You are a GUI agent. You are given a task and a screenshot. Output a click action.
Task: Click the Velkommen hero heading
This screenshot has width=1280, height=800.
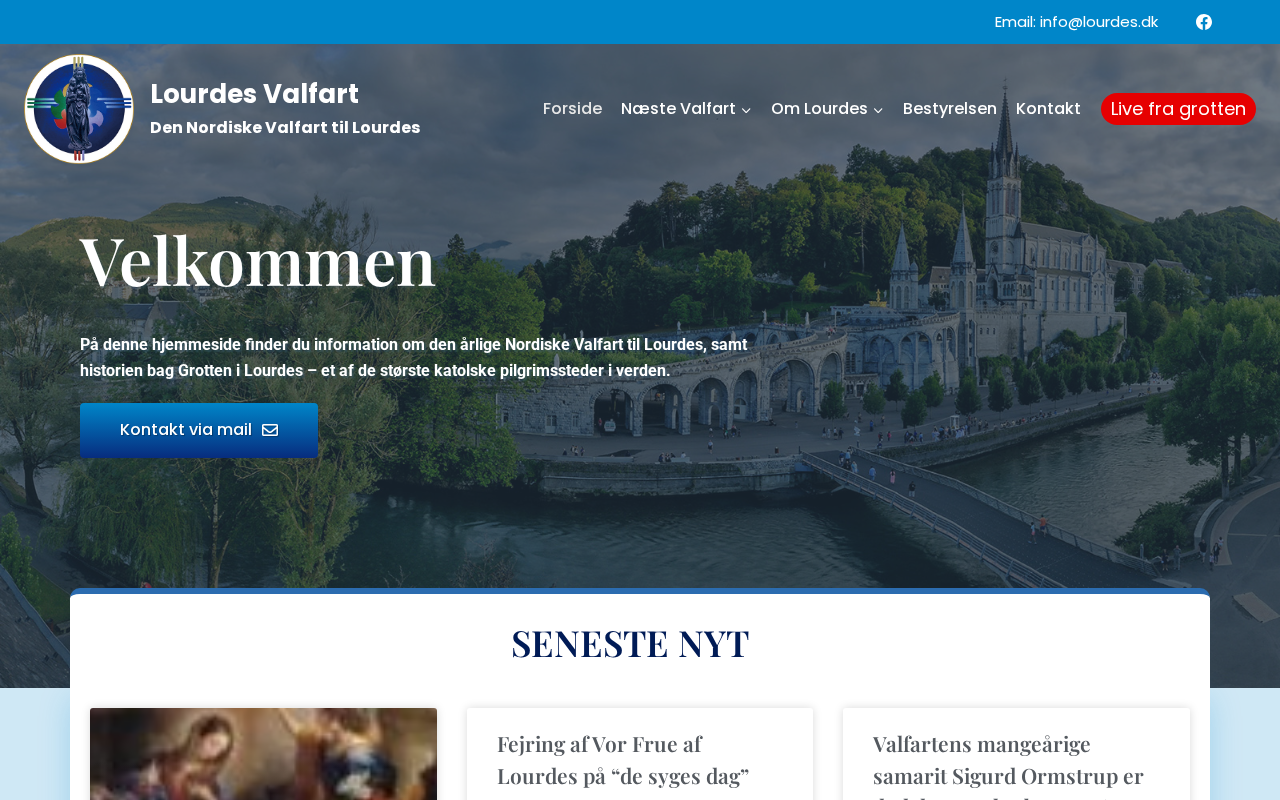(258, 260)
